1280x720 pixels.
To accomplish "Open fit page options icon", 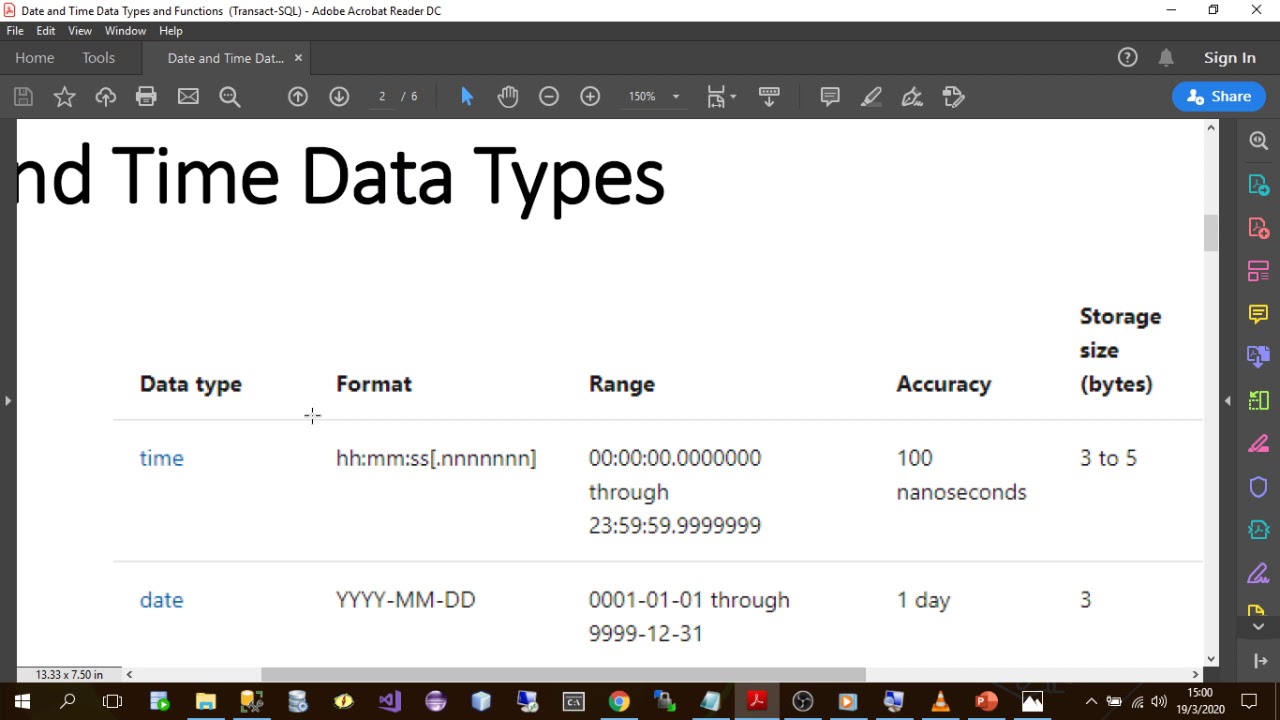I will pyautogui.click(x=721, y=97).
